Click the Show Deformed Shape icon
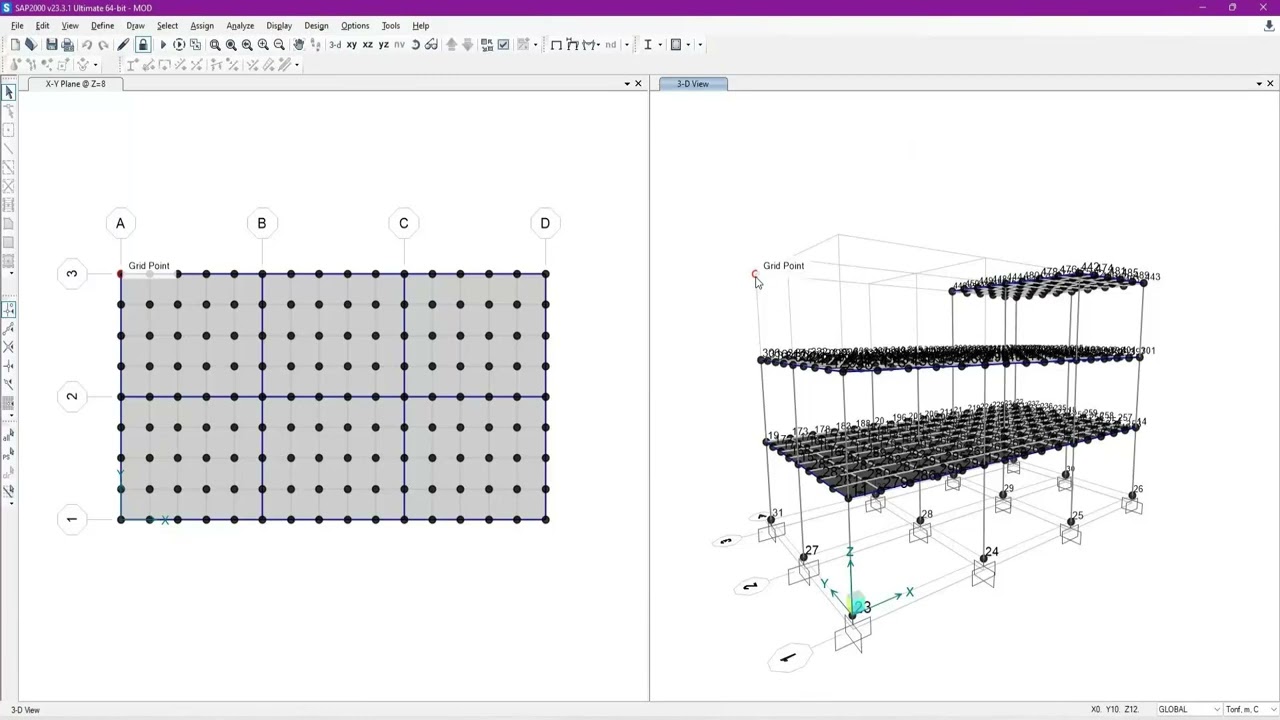The width and height of the screenshot is (1280, 720). click(x=573, y=44)
